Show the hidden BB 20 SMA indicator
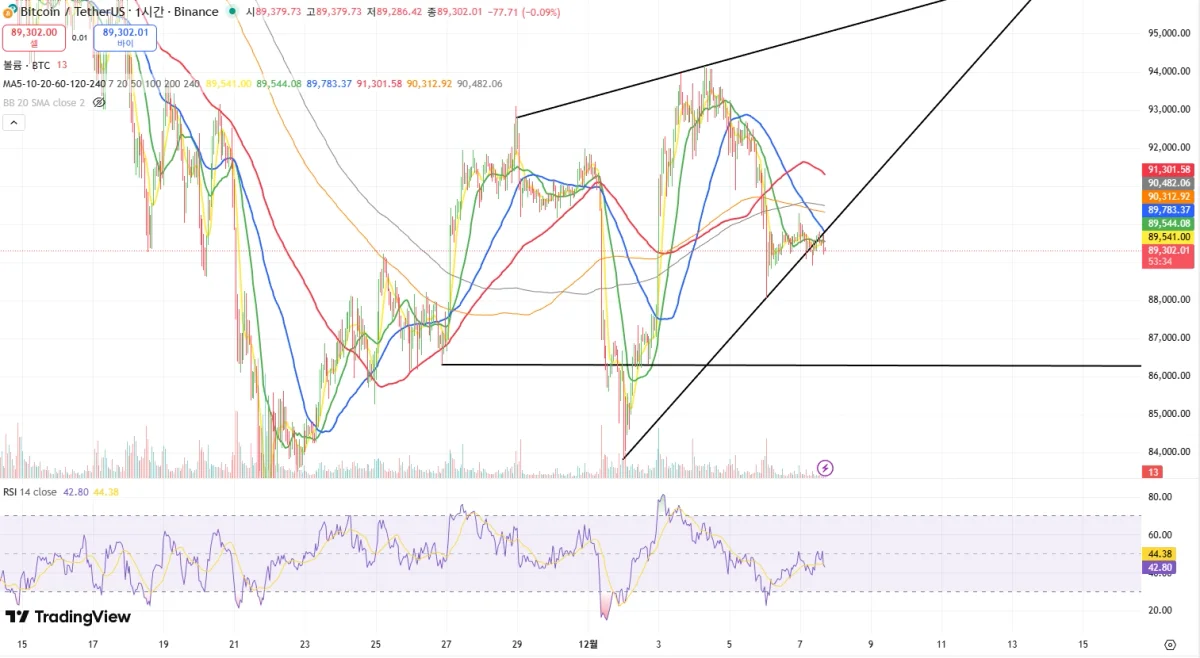The height and width of the screenshot is (658, 1200). (99, 102)
